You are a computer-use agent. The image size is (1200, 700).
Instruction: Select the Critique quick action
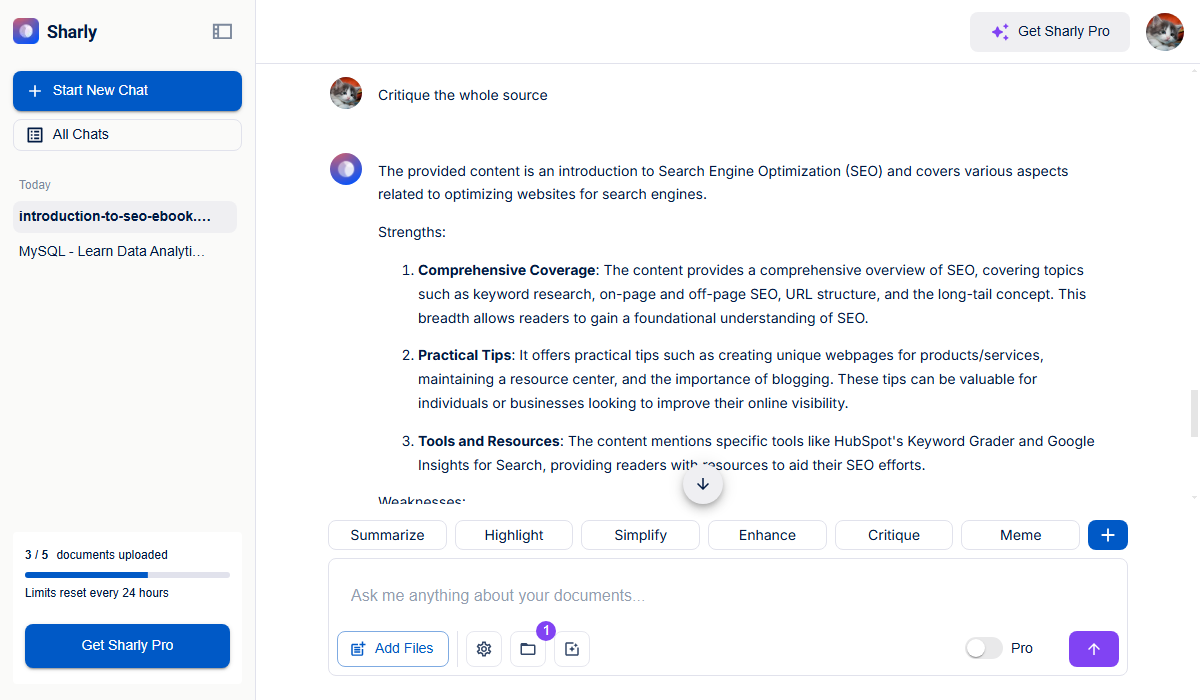(x=893, y=535)
